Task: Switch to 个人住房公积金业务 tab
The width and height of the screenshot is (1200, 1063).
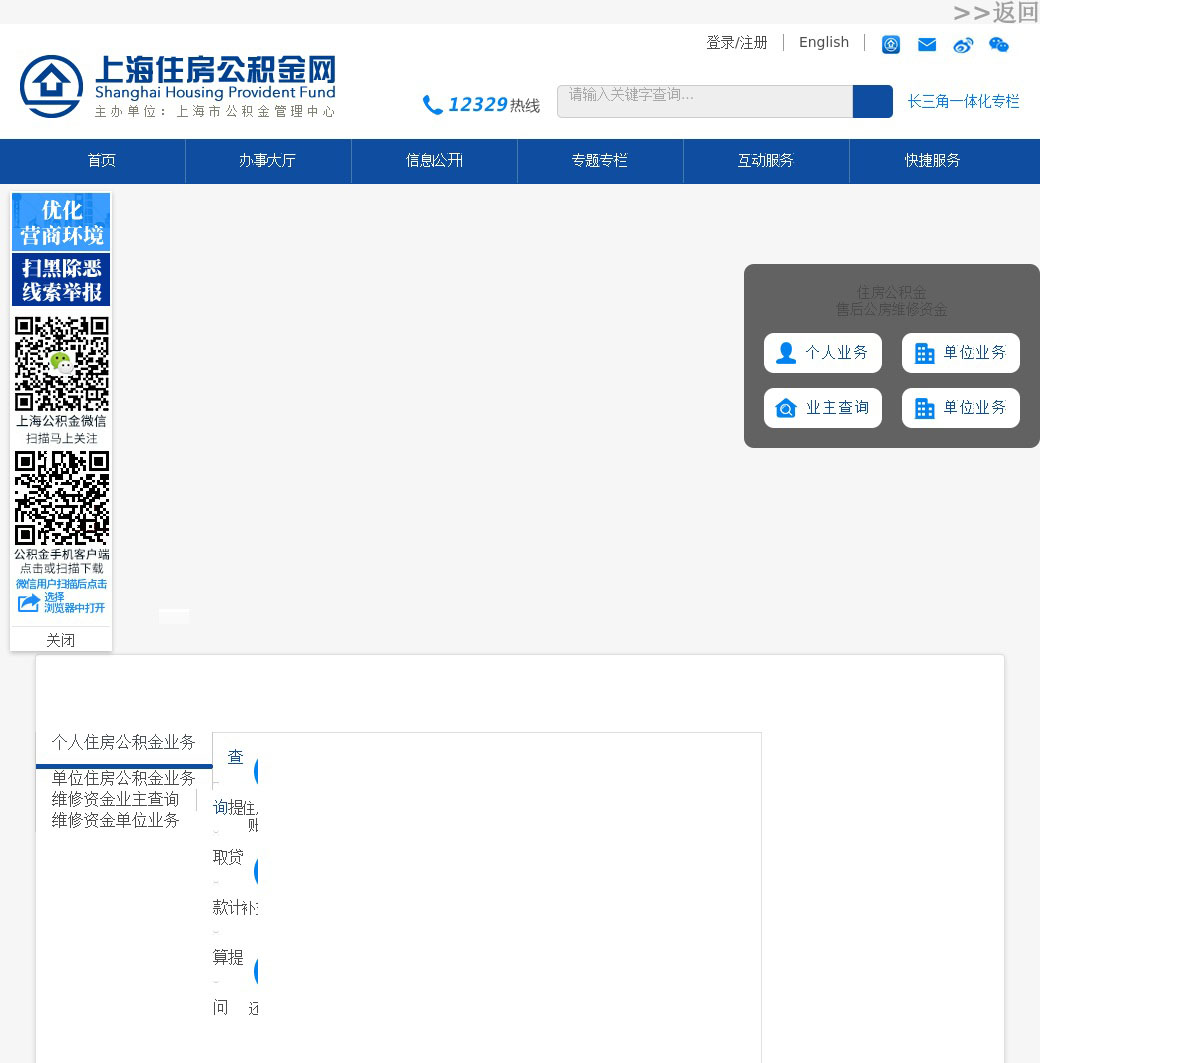Action: click(x=124, y=743)
